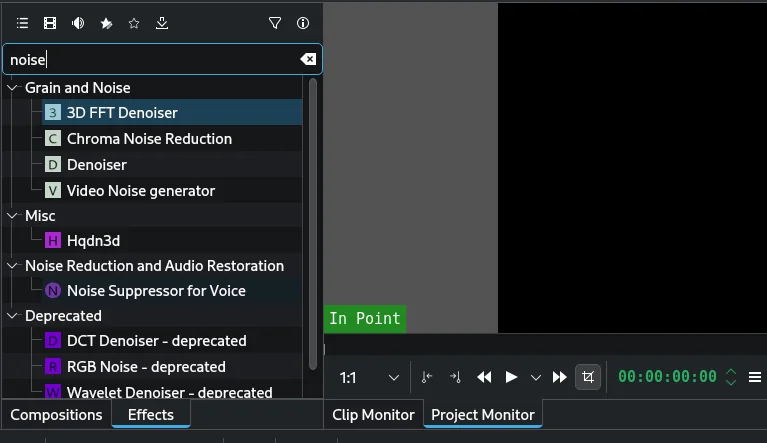The width and height of the screenshot is (767, 443).
Task: Select RGB Noise - deprecated effect
Action: [x=172, y=367]
